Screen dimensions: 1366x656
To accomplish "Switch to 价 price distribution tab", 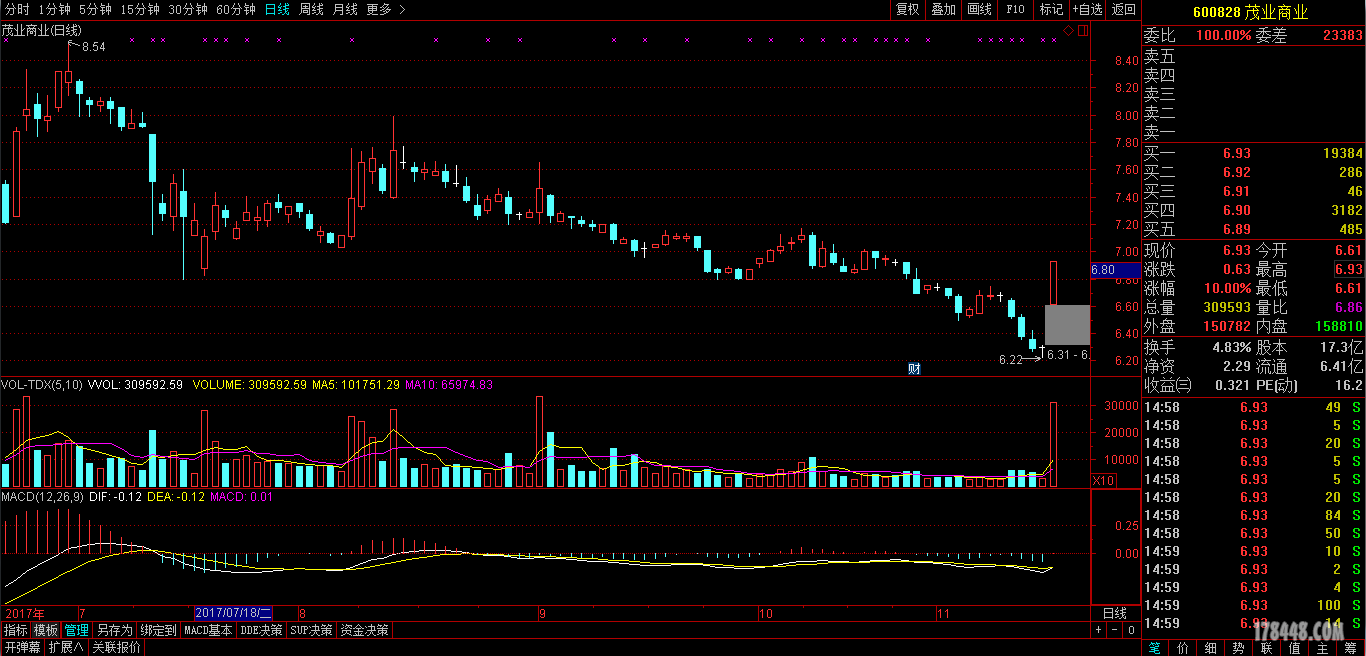I will 1183,648.
